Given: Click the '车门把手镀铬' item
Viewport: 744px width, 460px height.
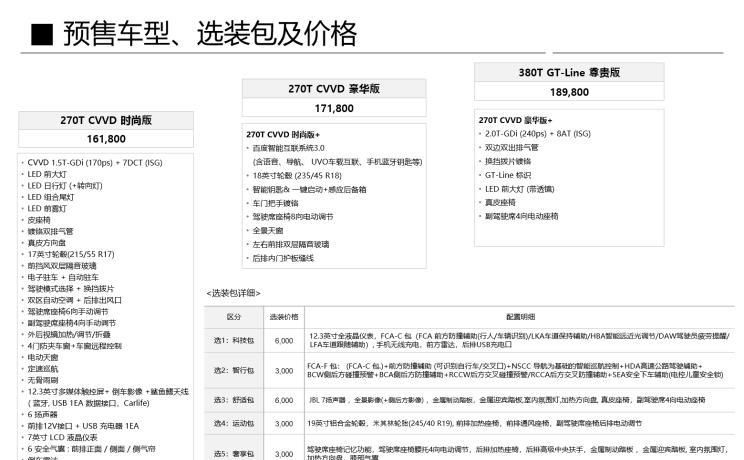Looking at the screenshot, I should [275, 203].
